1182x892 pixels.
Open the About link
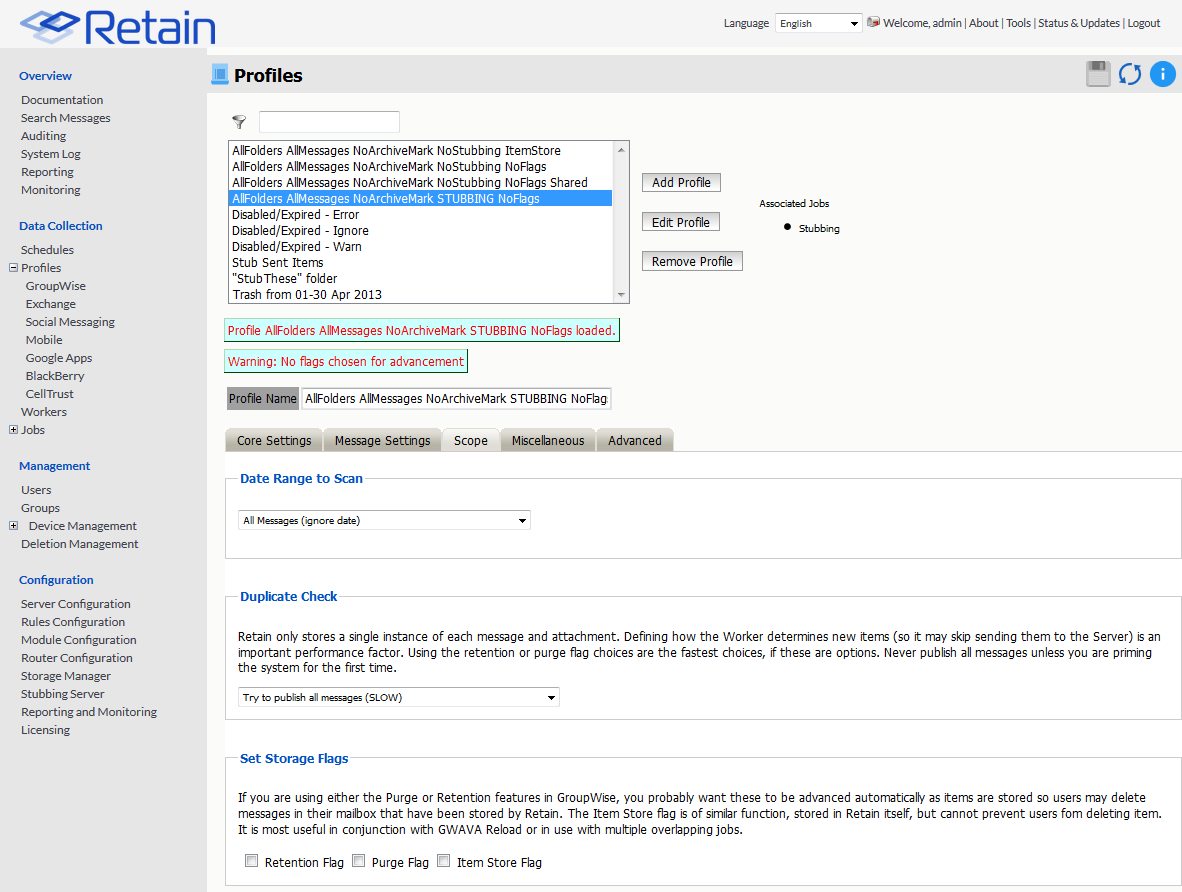click(983, 23)
